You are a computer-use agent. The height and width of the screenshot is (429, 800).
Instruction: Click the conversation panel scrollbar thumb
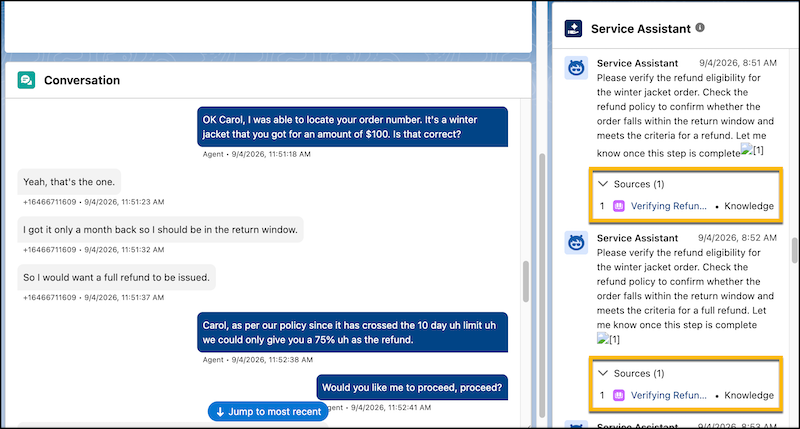526,281
